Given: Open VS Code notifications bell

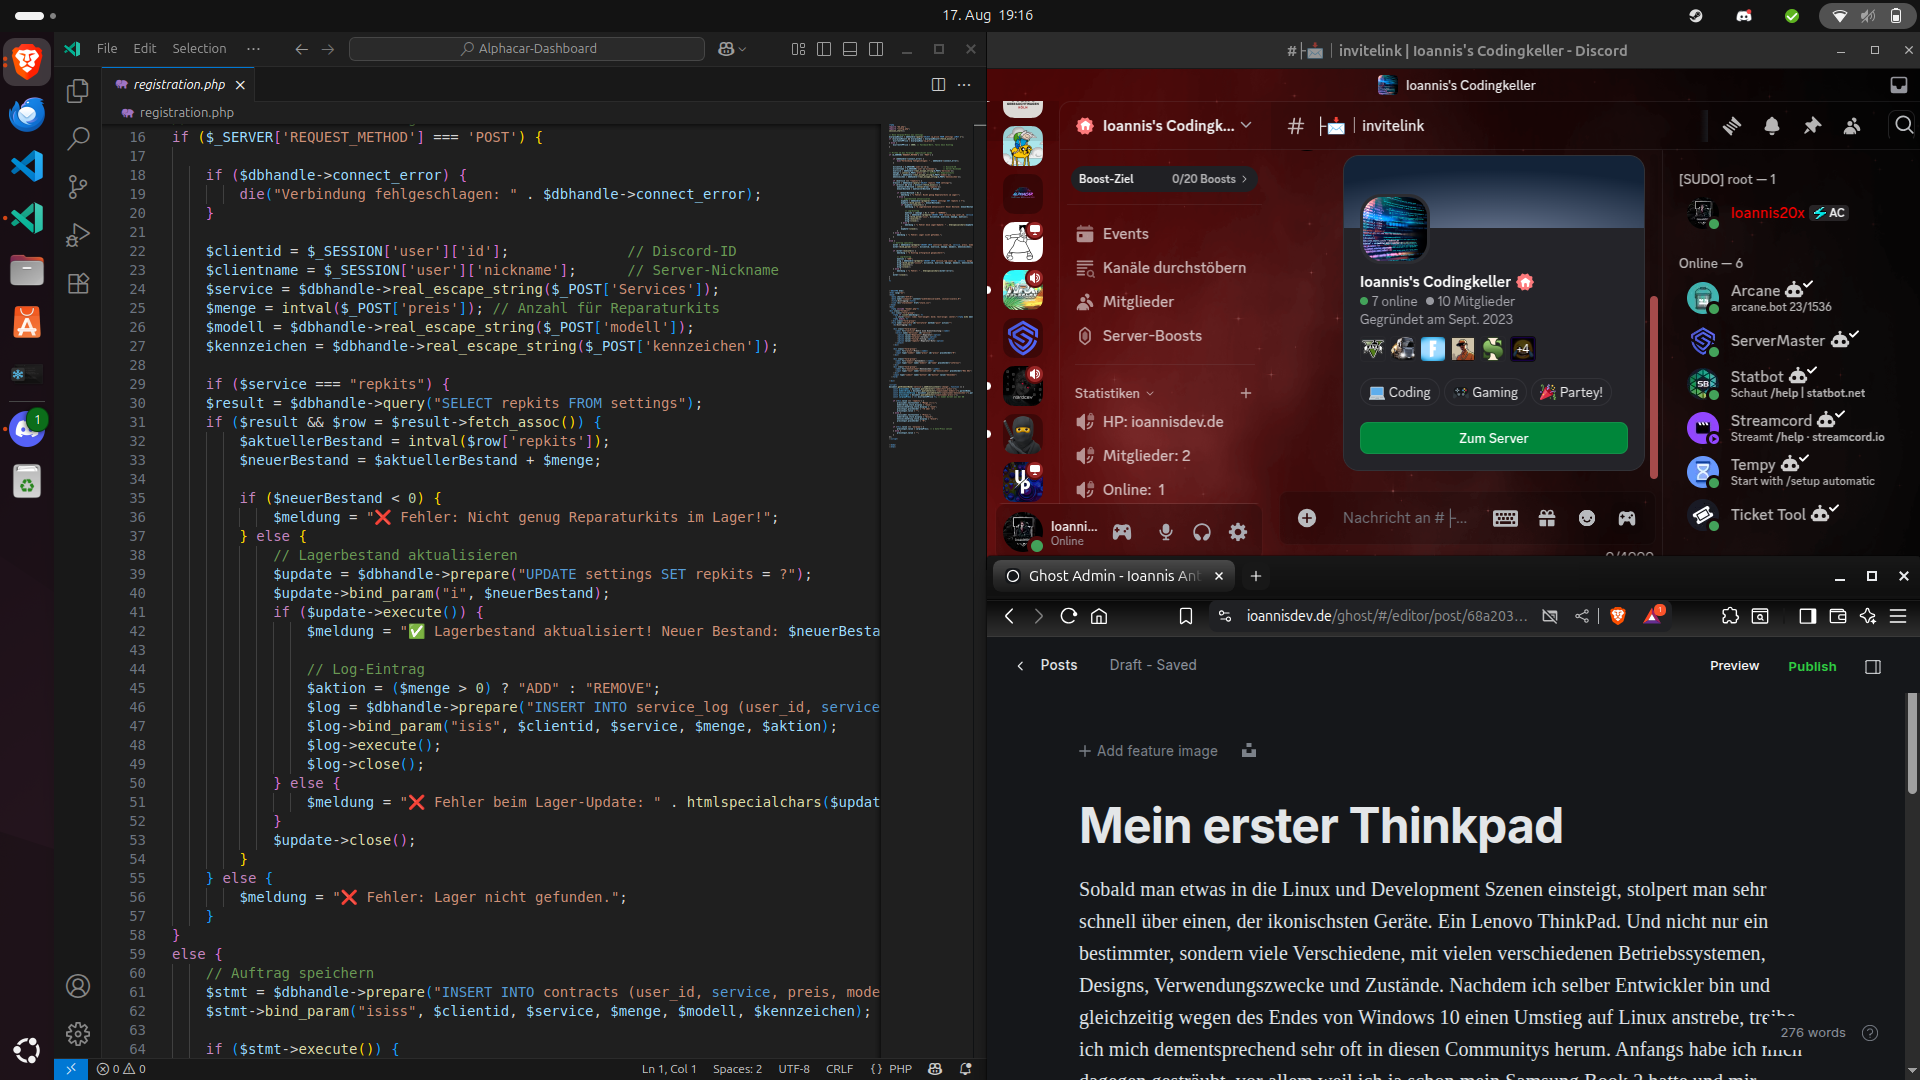Looking at the screenshot, I should 966,1069.
